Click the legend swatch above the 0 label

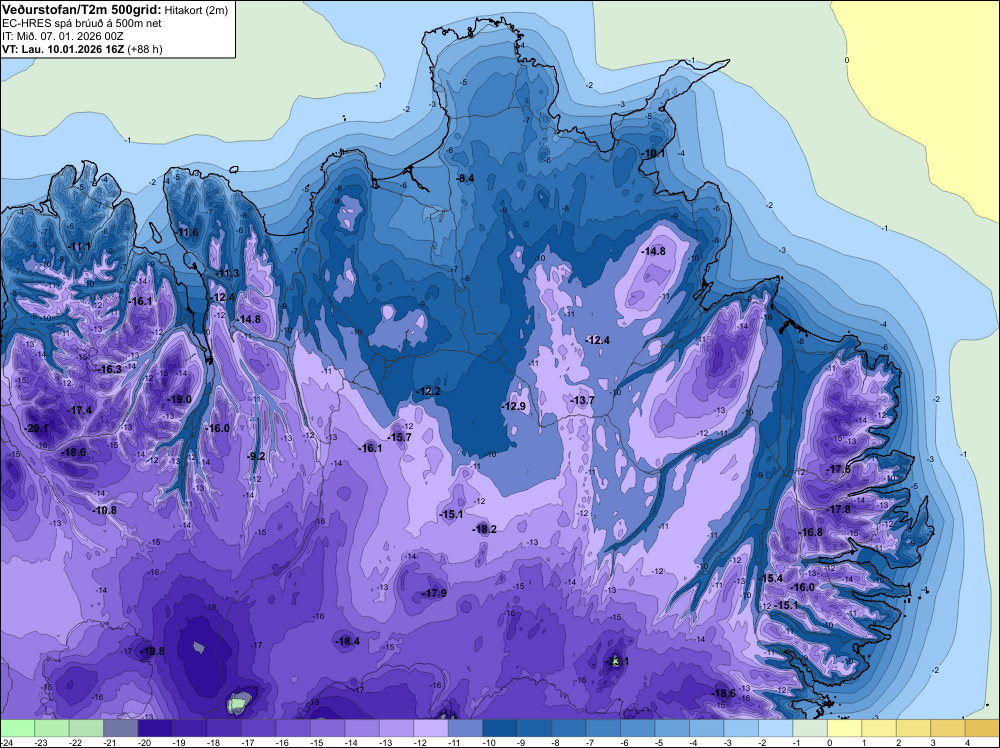point(844,728)
